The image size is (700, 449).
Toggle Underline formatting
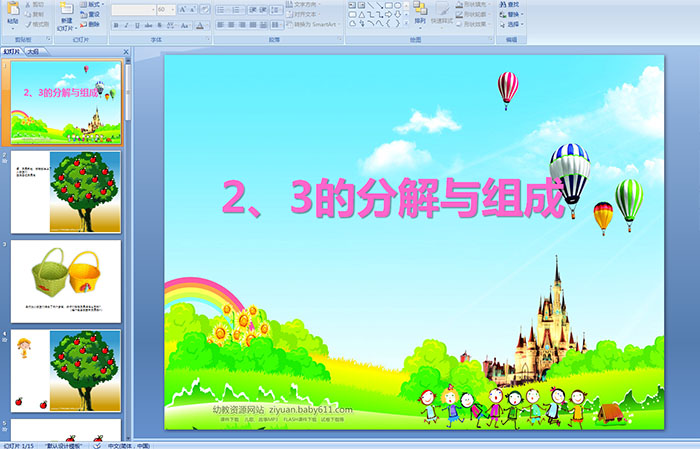137,25
